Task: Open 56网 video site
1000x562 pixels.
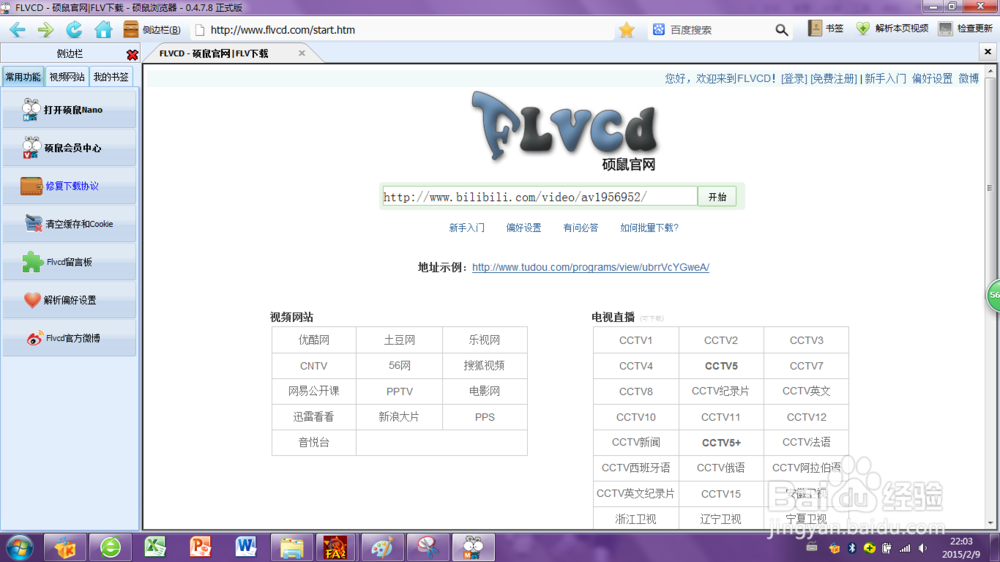Action: coord(399,366)
